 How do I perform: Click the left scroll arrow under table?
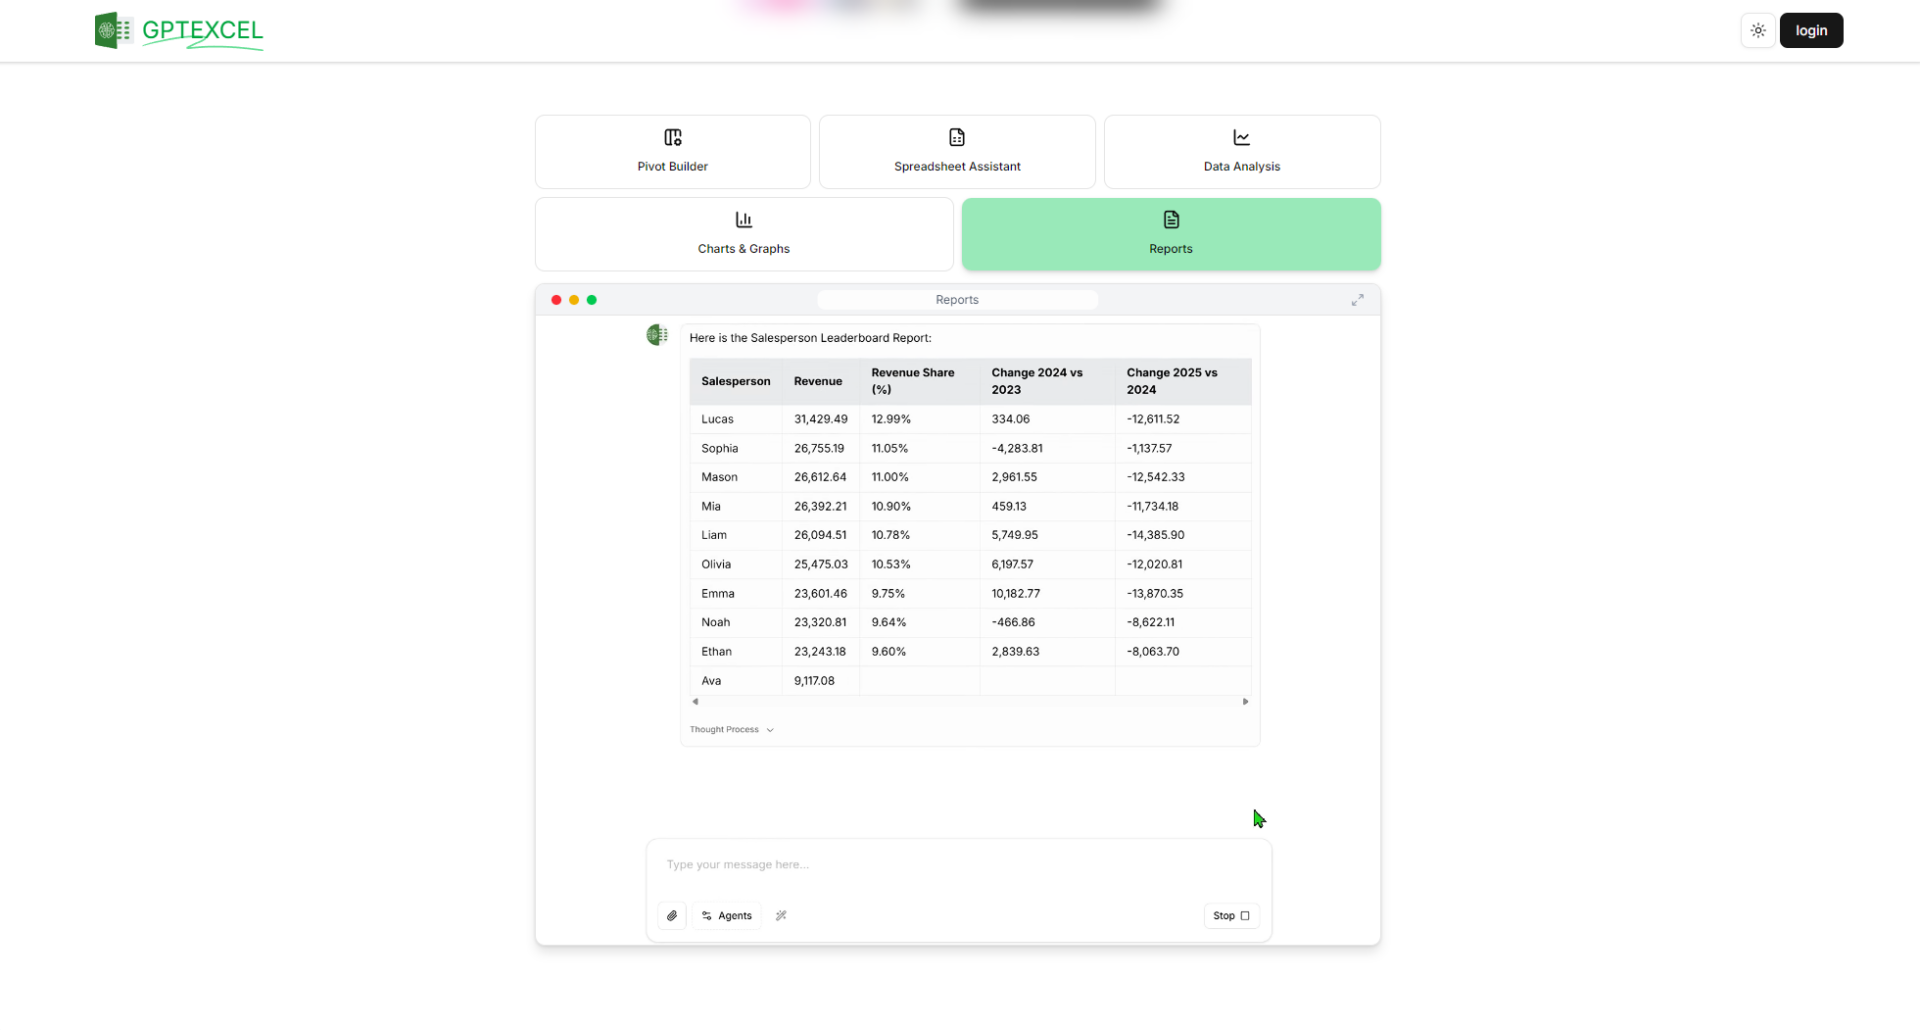(696, 702)
